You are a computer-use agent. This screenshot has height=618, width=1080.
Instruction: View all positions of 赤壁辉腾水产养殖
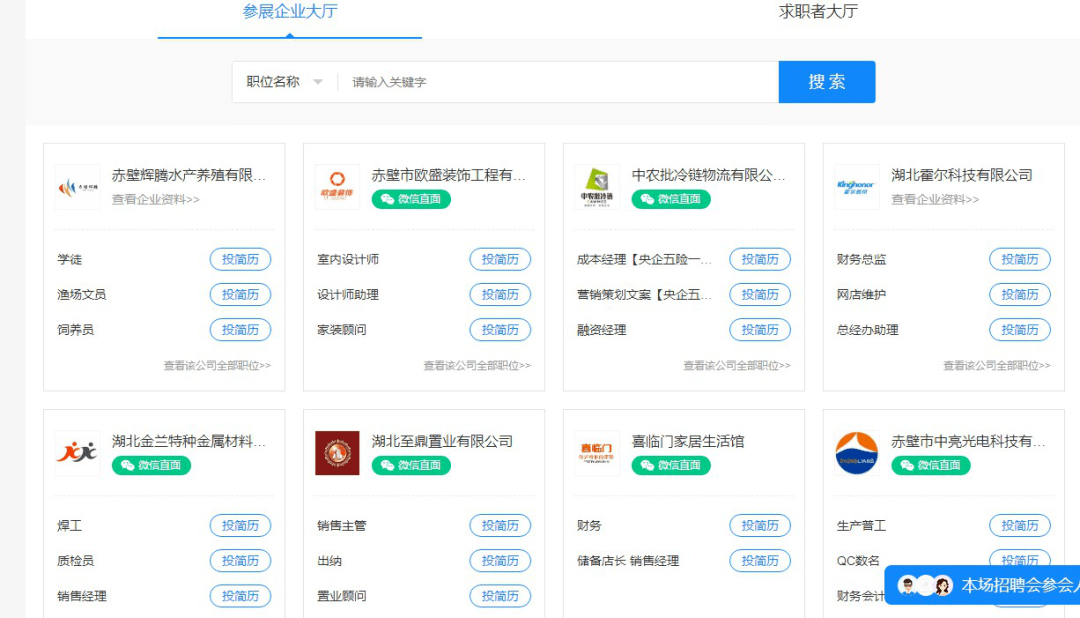tap(217, 365)
